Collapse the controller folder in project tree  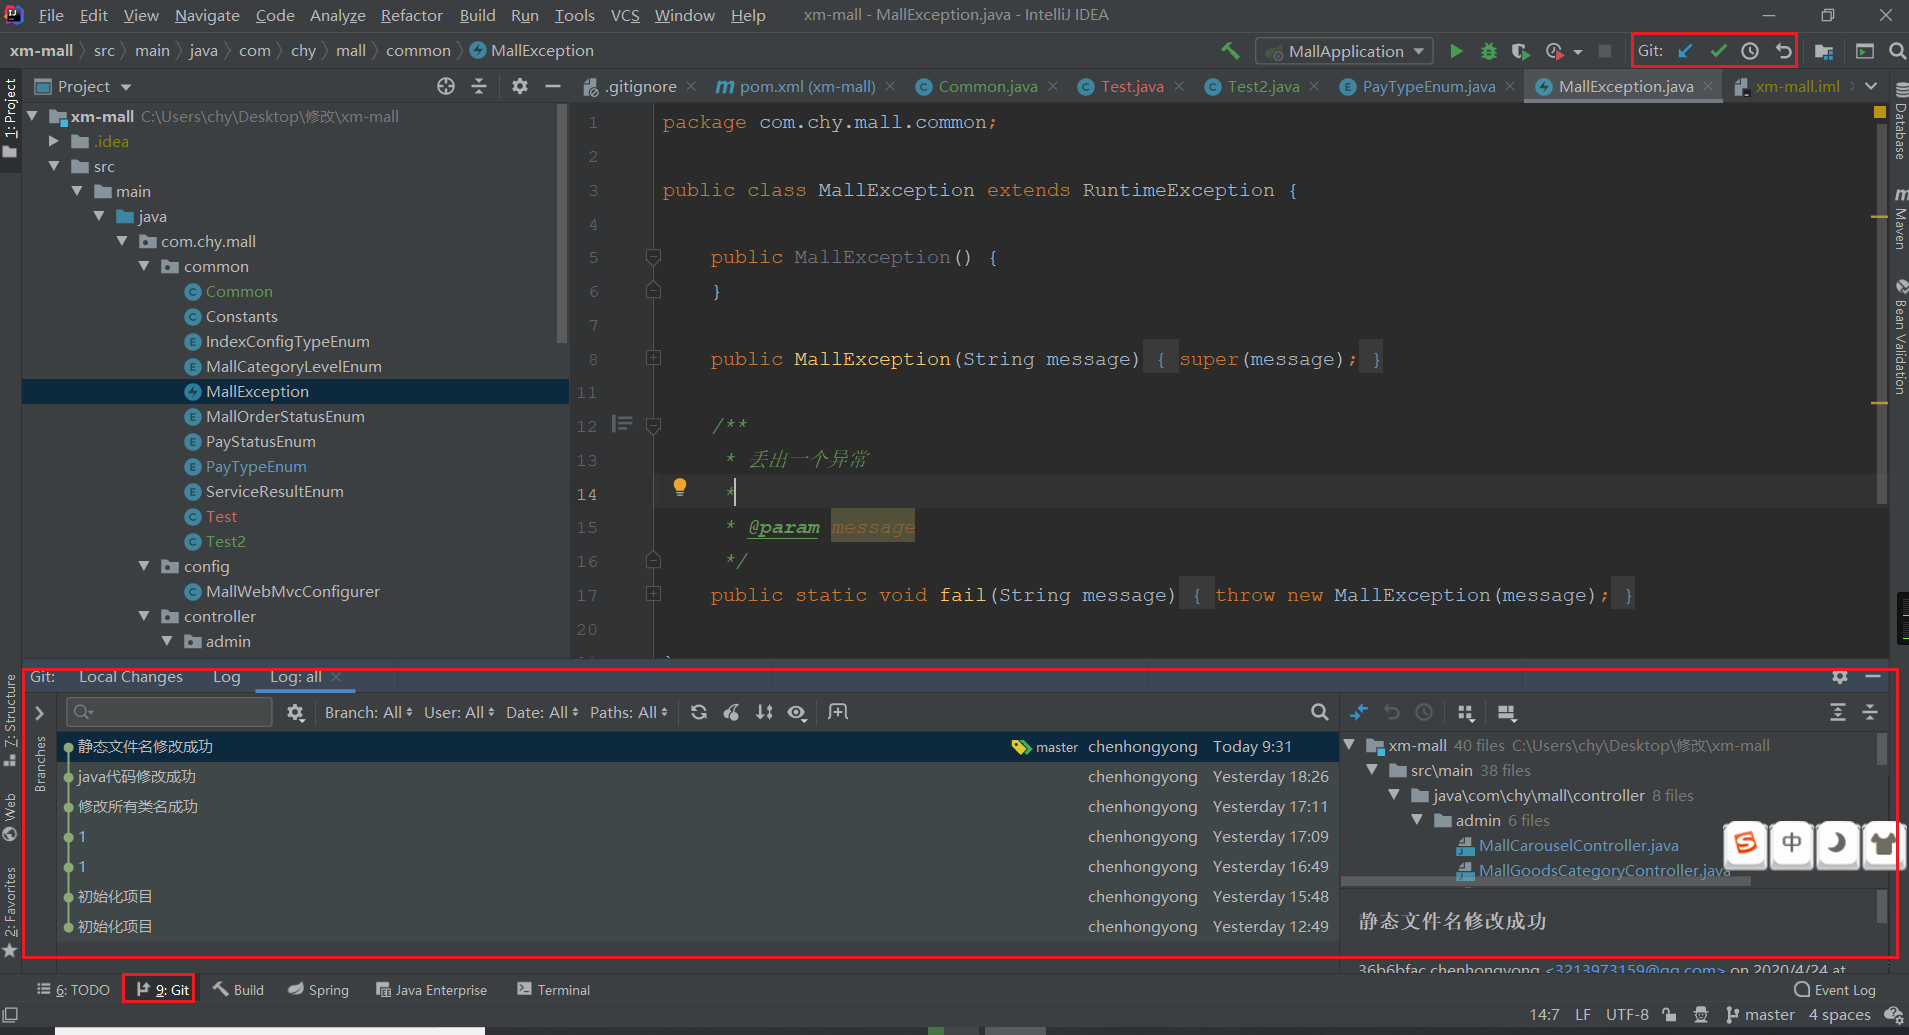click(x=144, y=616)
